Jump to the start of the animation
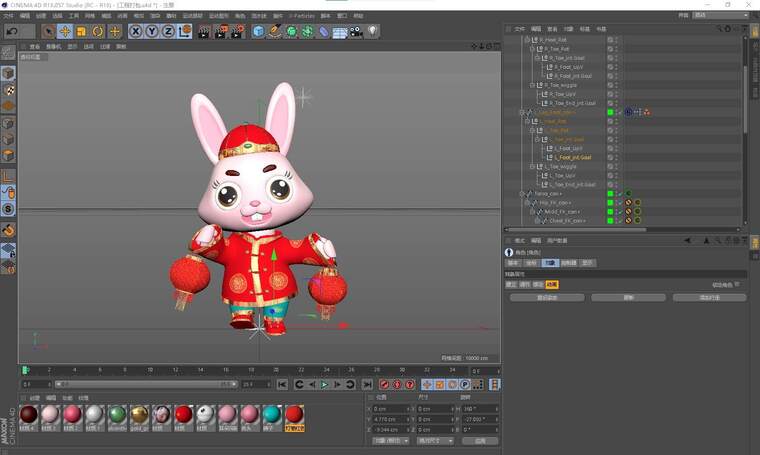This screenshot has width=760, height=455. click(282, 384)
